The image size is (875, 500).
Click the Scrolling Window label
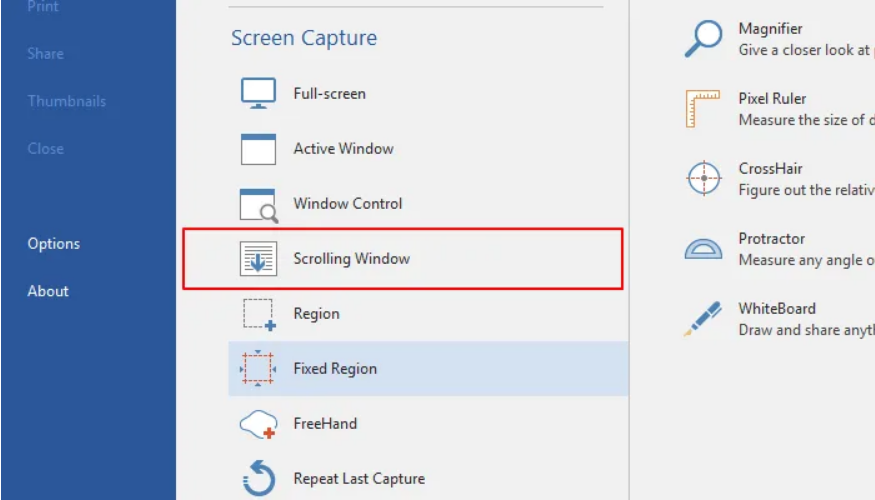click(351, 259)
